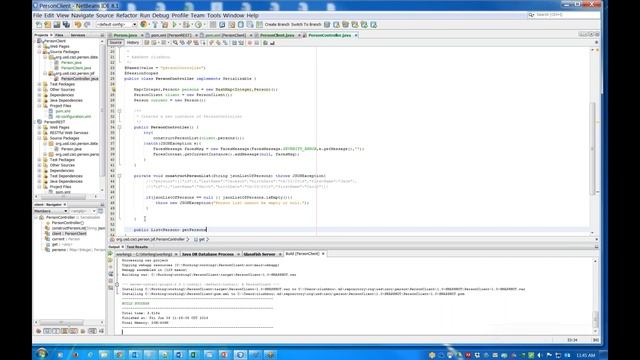
Task: Click the Redo toolbar icon
Action: pos(87,24)
